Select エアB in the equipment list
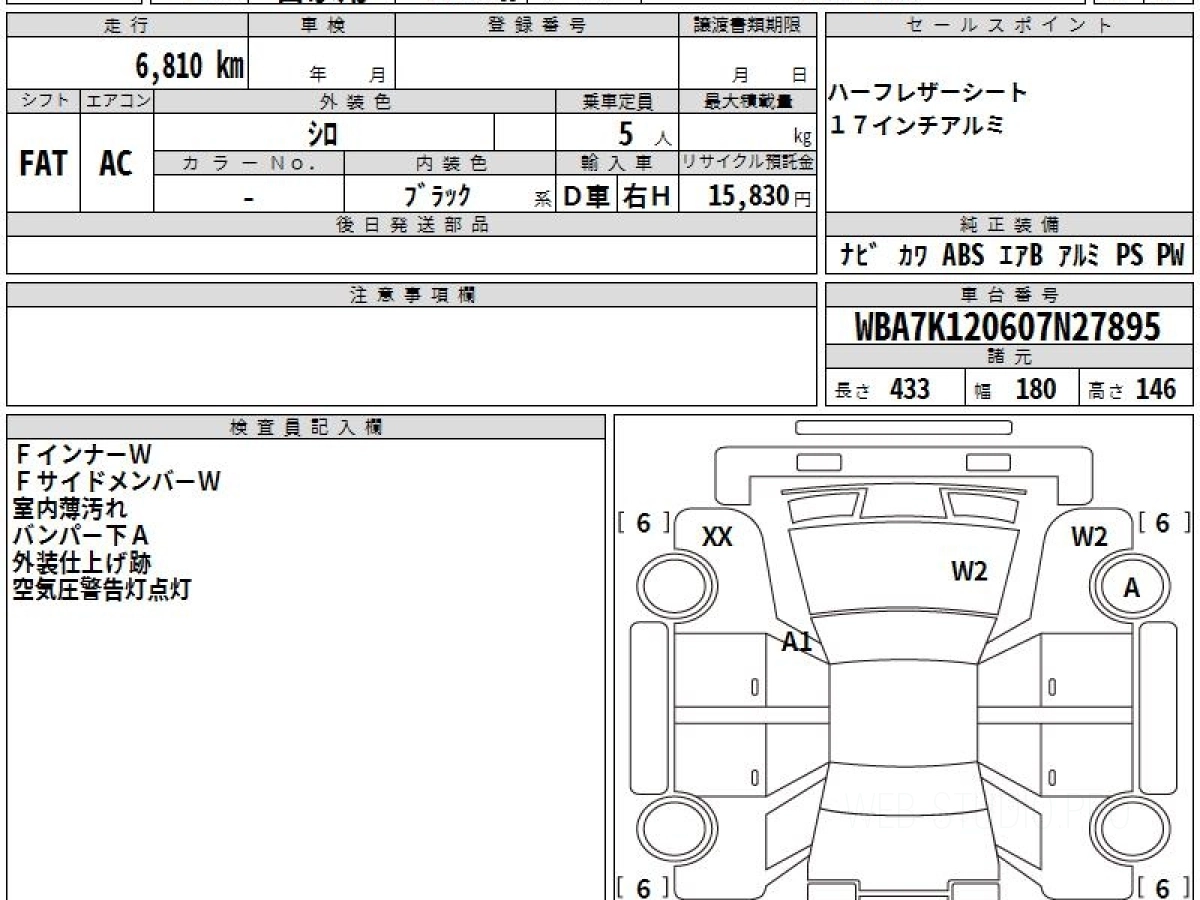The width and height of the screenshot is (1200, 900). (x=1021, y=256)
